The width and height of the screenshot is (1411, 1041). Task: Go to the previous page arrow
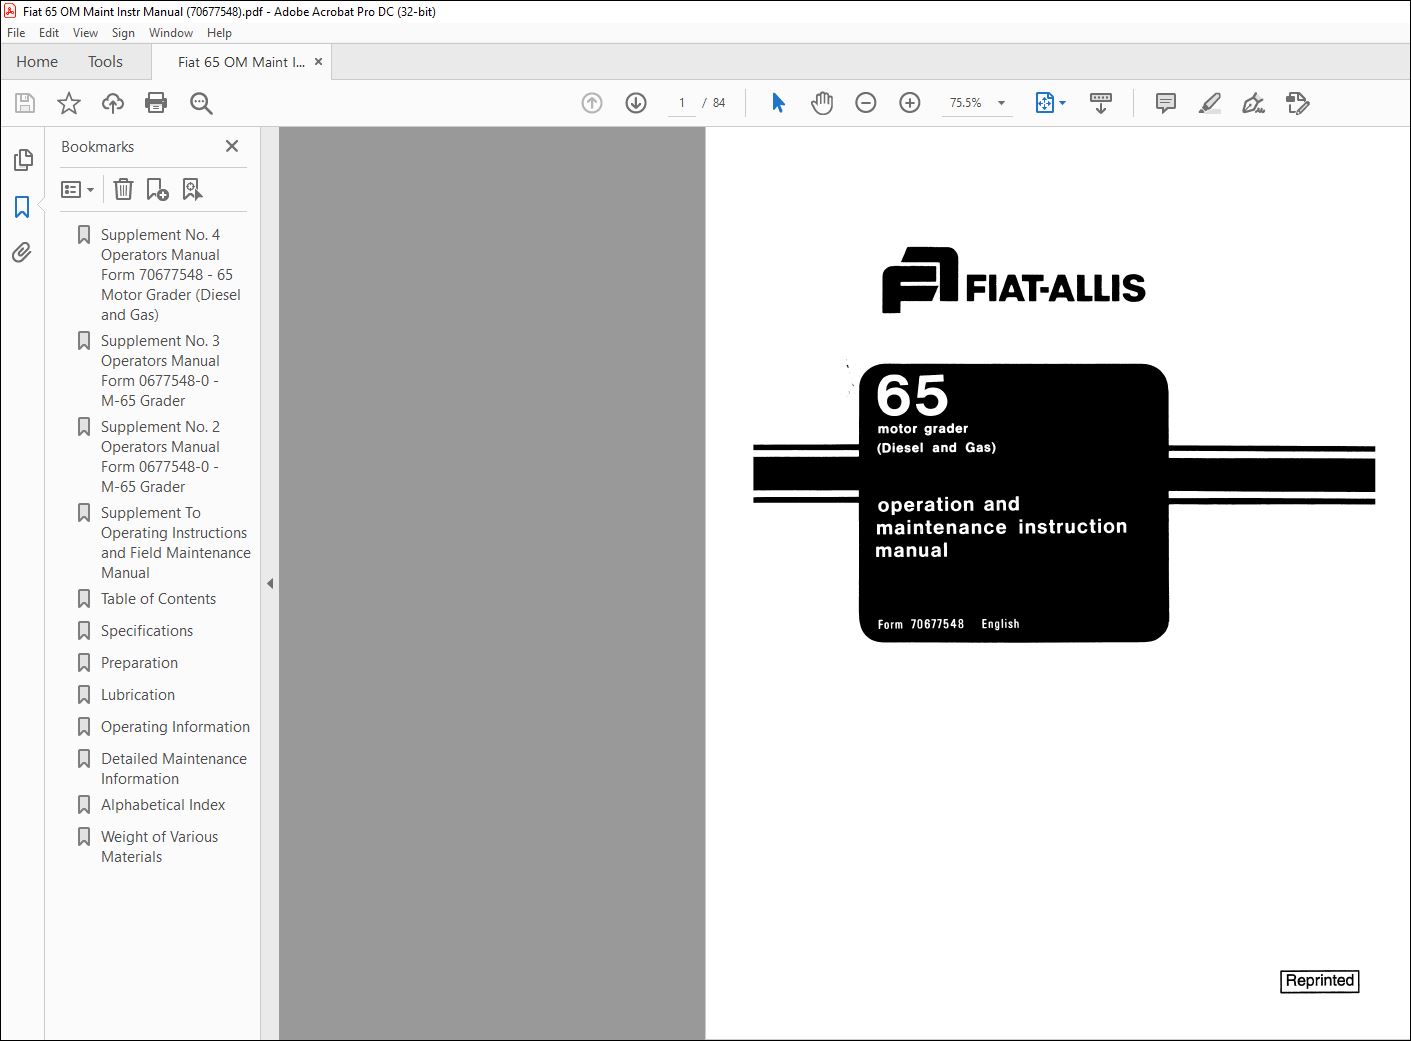[x=592, y=103]
